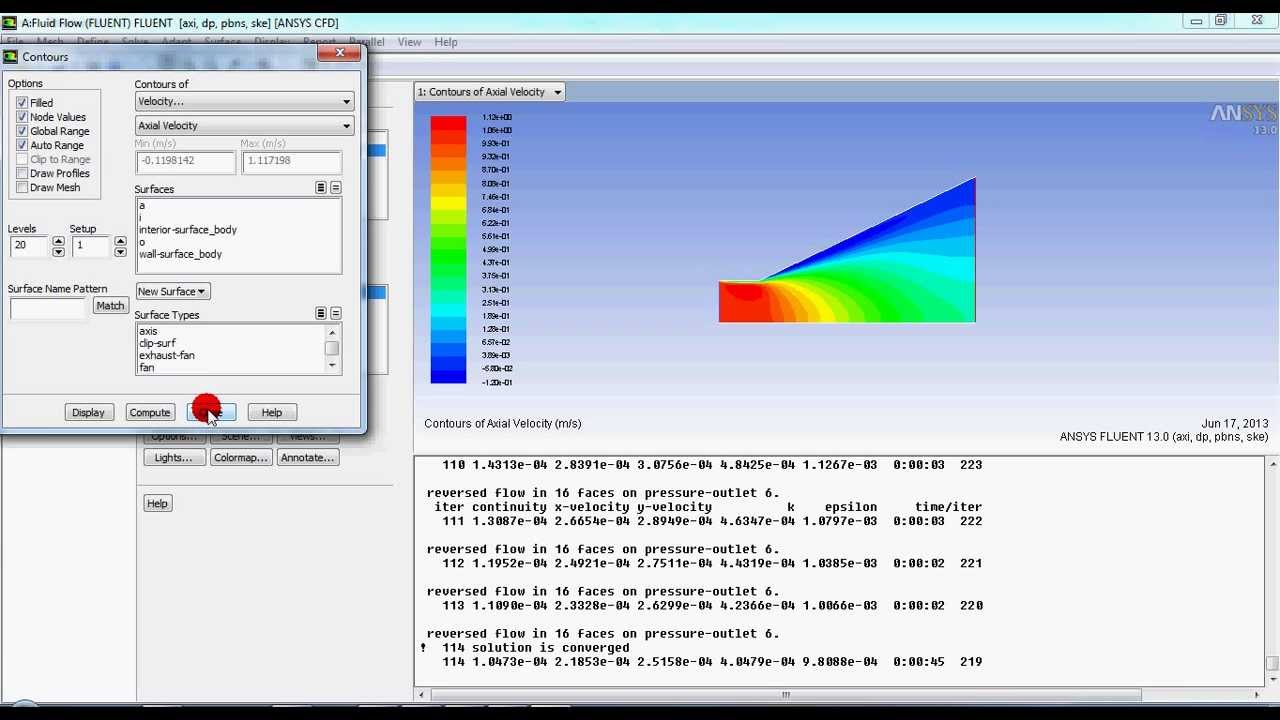The height and width of the screenshot is (720, 1280).
Task: Decrease Levels value with down arrow
Action: click(58, 251)
